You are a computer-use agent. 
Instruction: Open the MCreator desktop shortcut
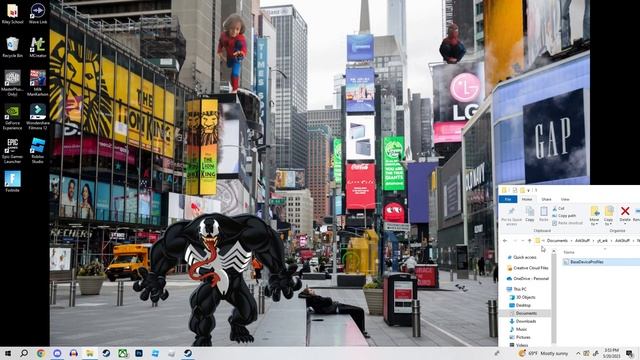click(38, 47)
